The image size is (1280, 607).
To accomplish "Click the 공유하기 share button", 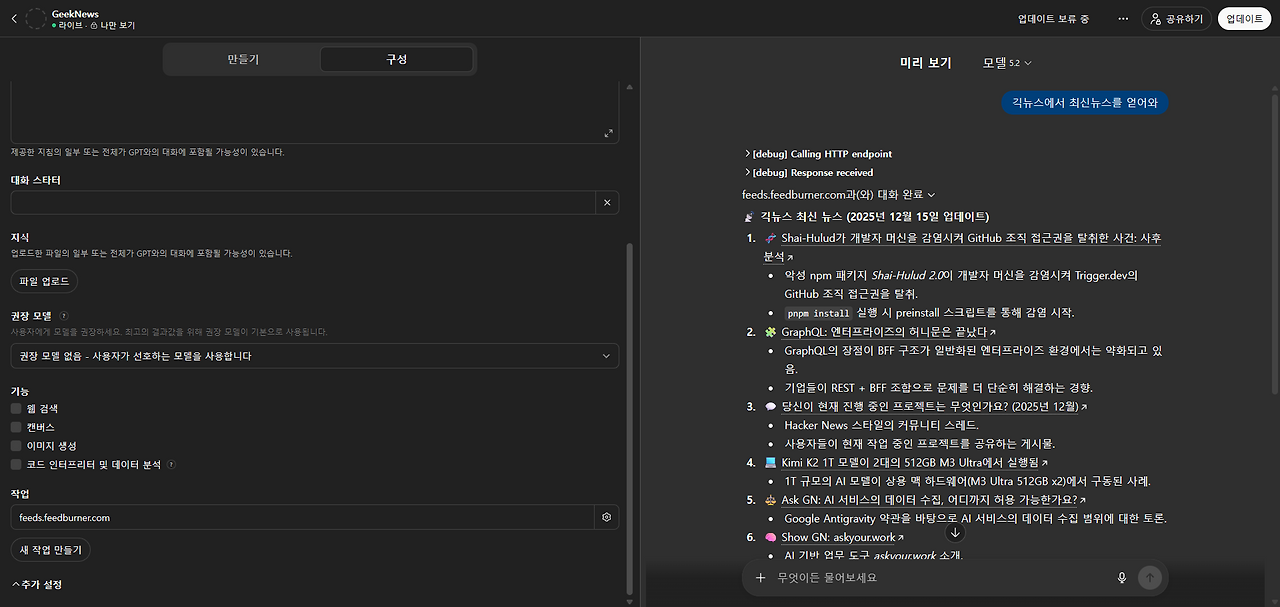I will [x=1176, y=19].
